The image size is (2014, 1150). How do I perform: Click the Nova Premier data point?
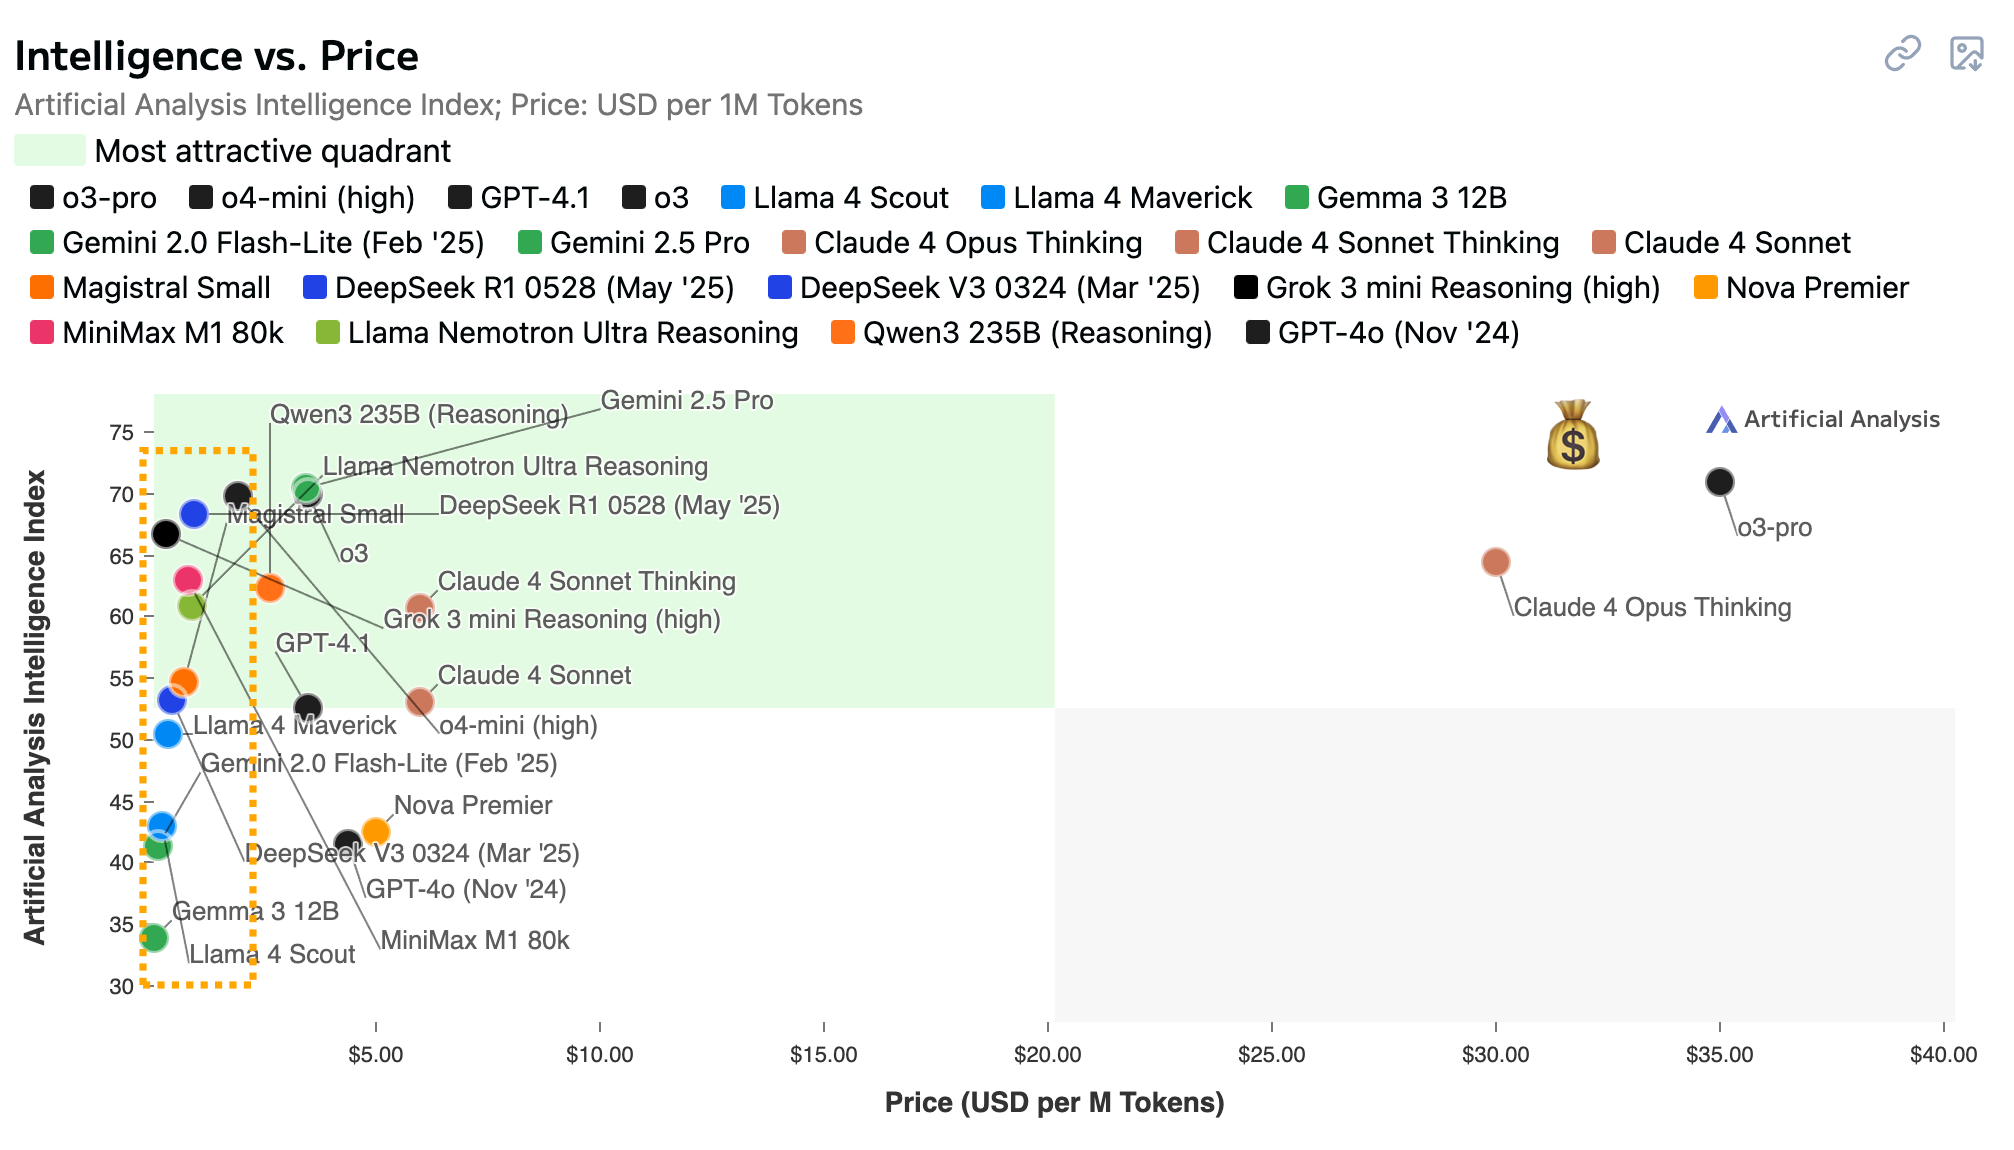coord(375,831)
